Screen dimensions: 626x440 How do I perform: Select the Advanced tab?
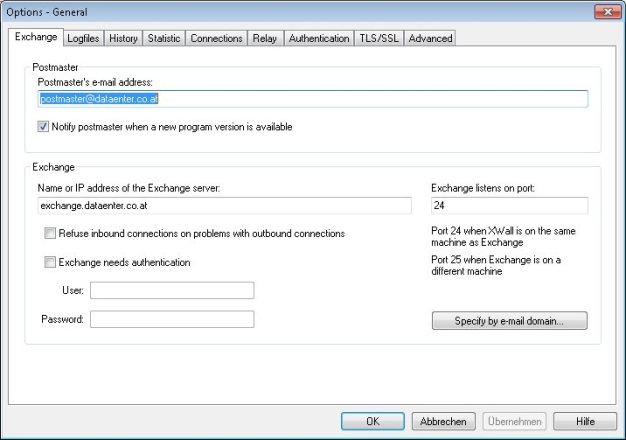coord(430,39)
